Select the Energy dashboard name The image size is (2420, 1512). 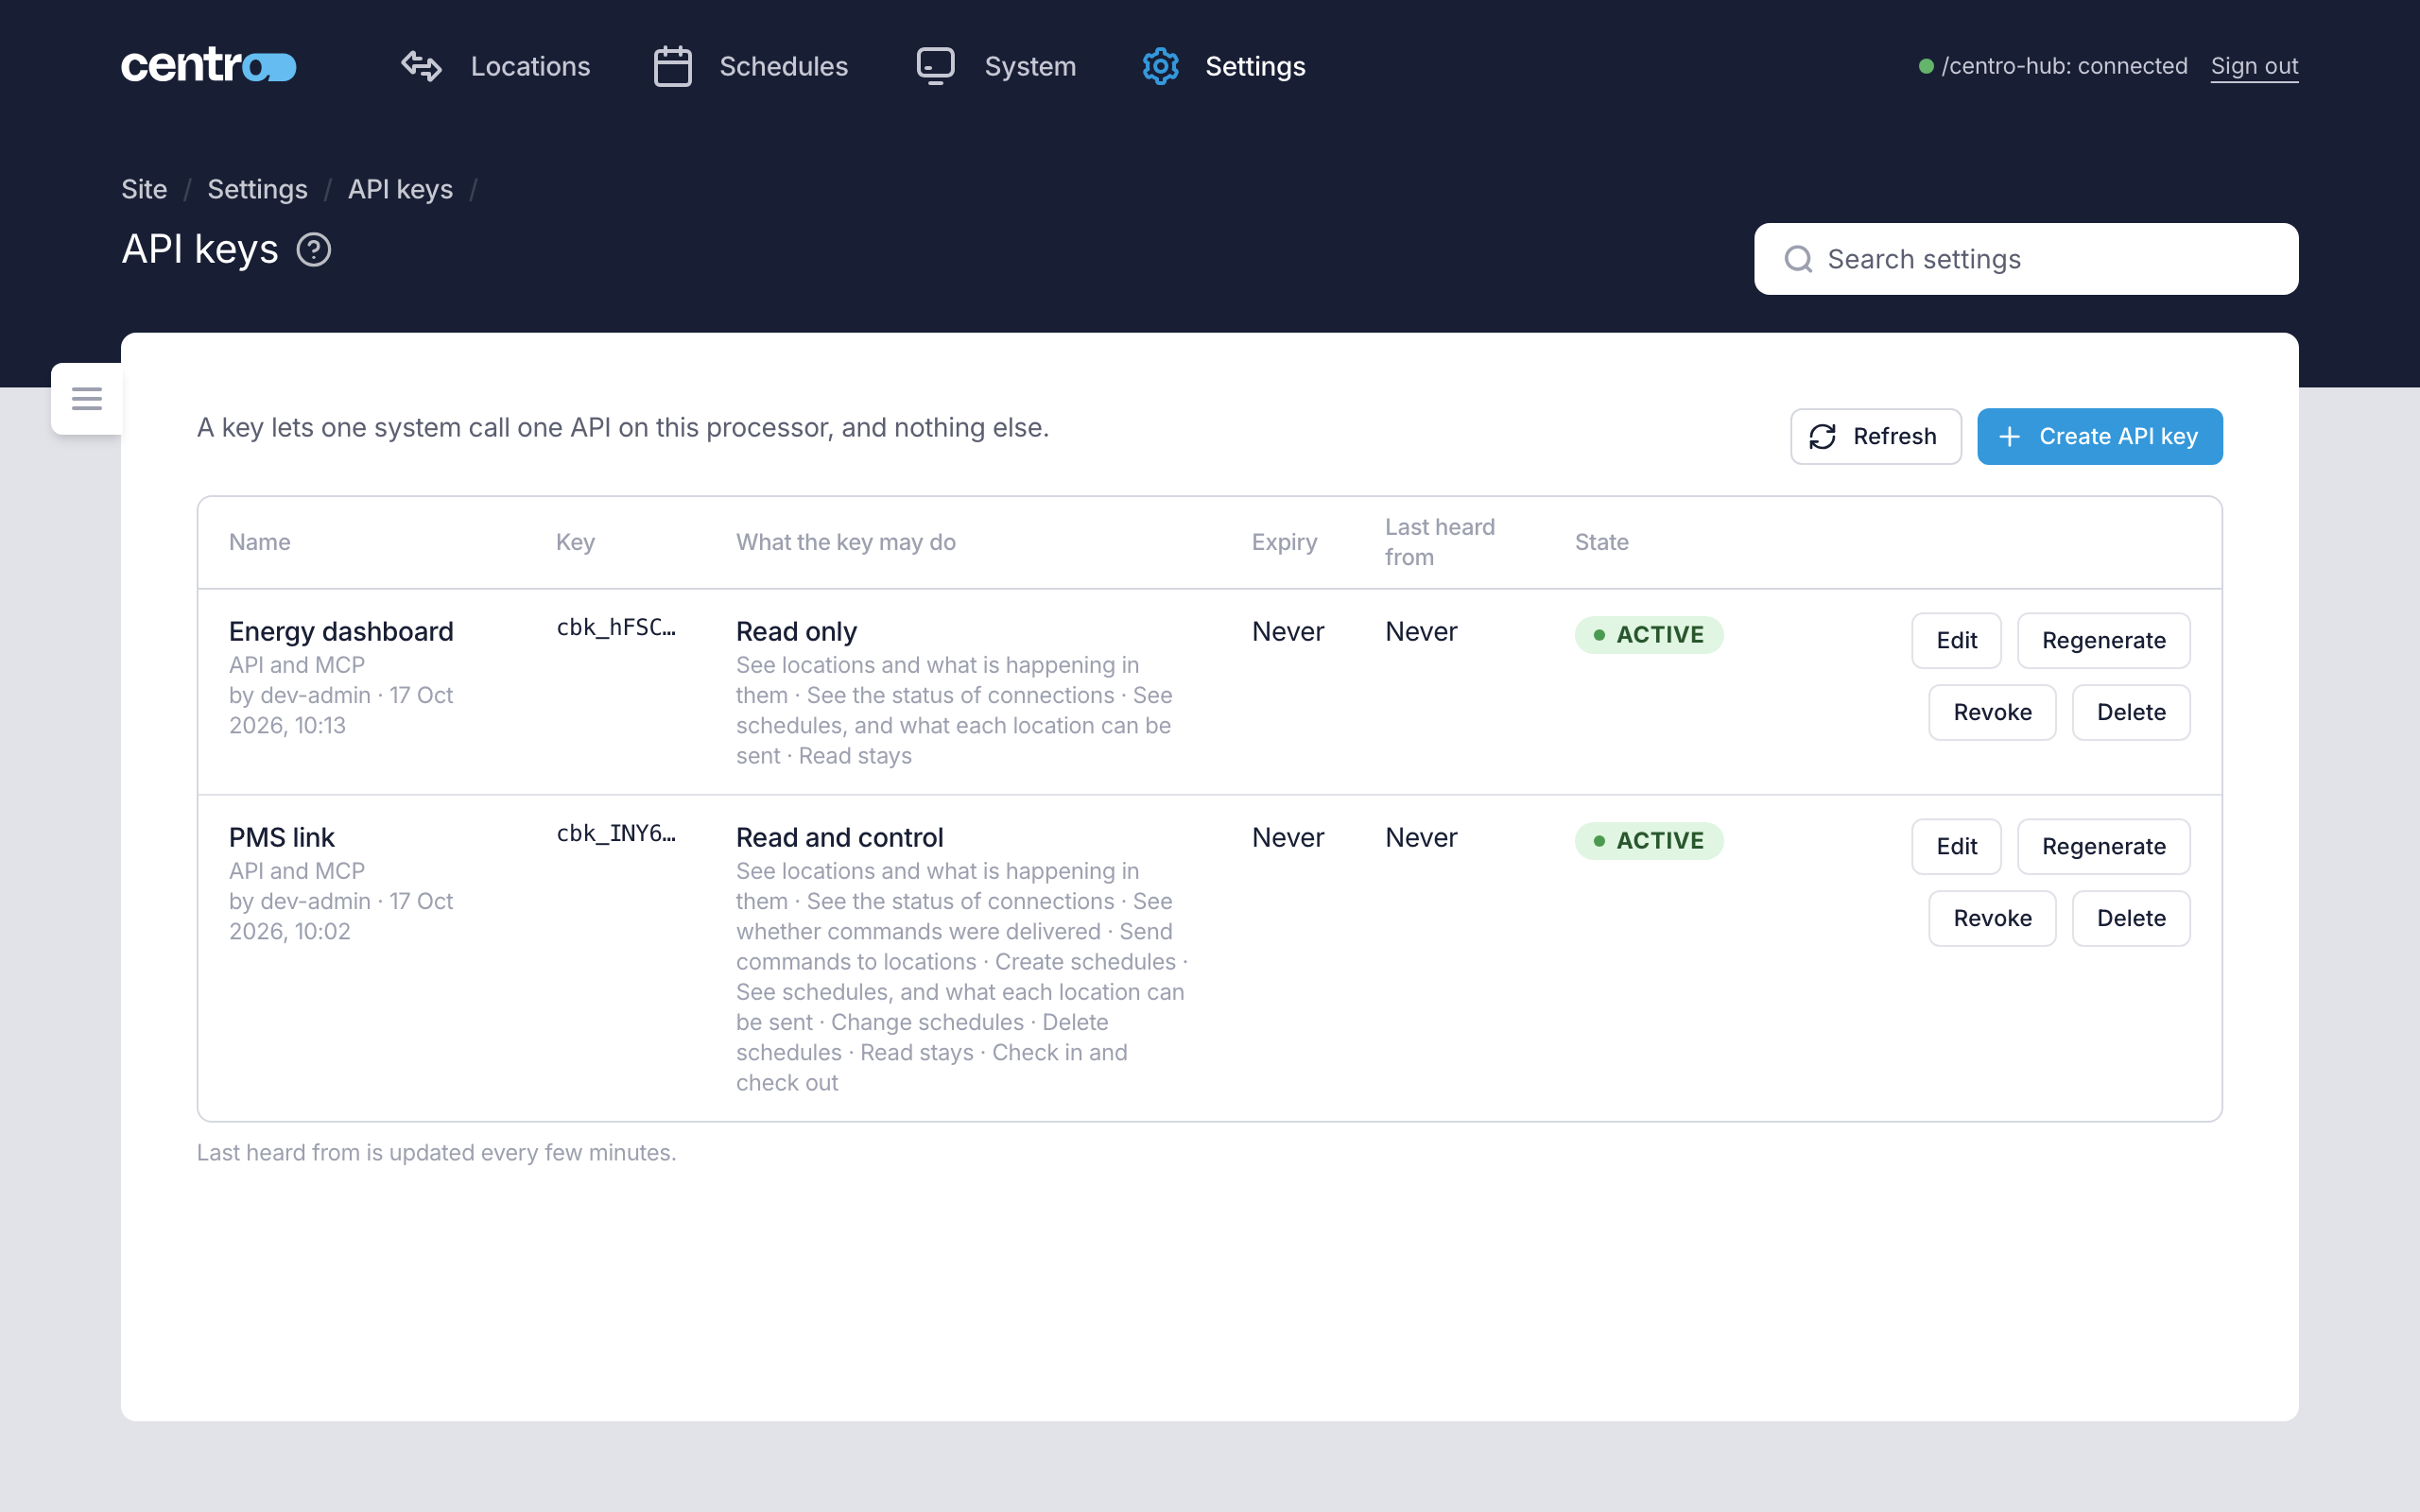tap(341, 631)
